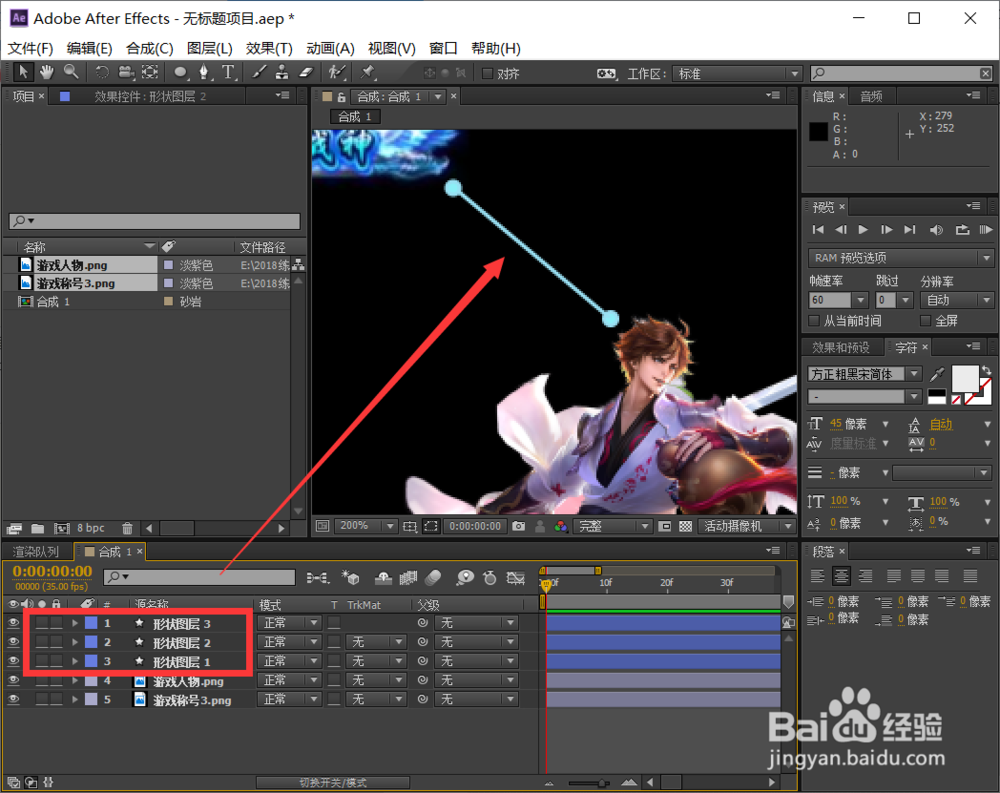Screen dimensions: 1000x793
Task: Select the Pen tool
Action: coord(204,72)
